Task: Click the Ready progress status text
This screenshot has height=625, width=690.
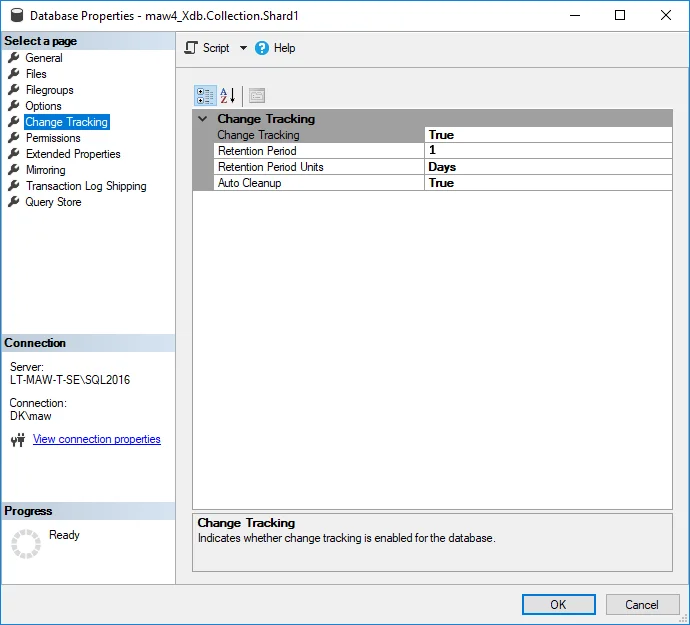Action: 64,535
